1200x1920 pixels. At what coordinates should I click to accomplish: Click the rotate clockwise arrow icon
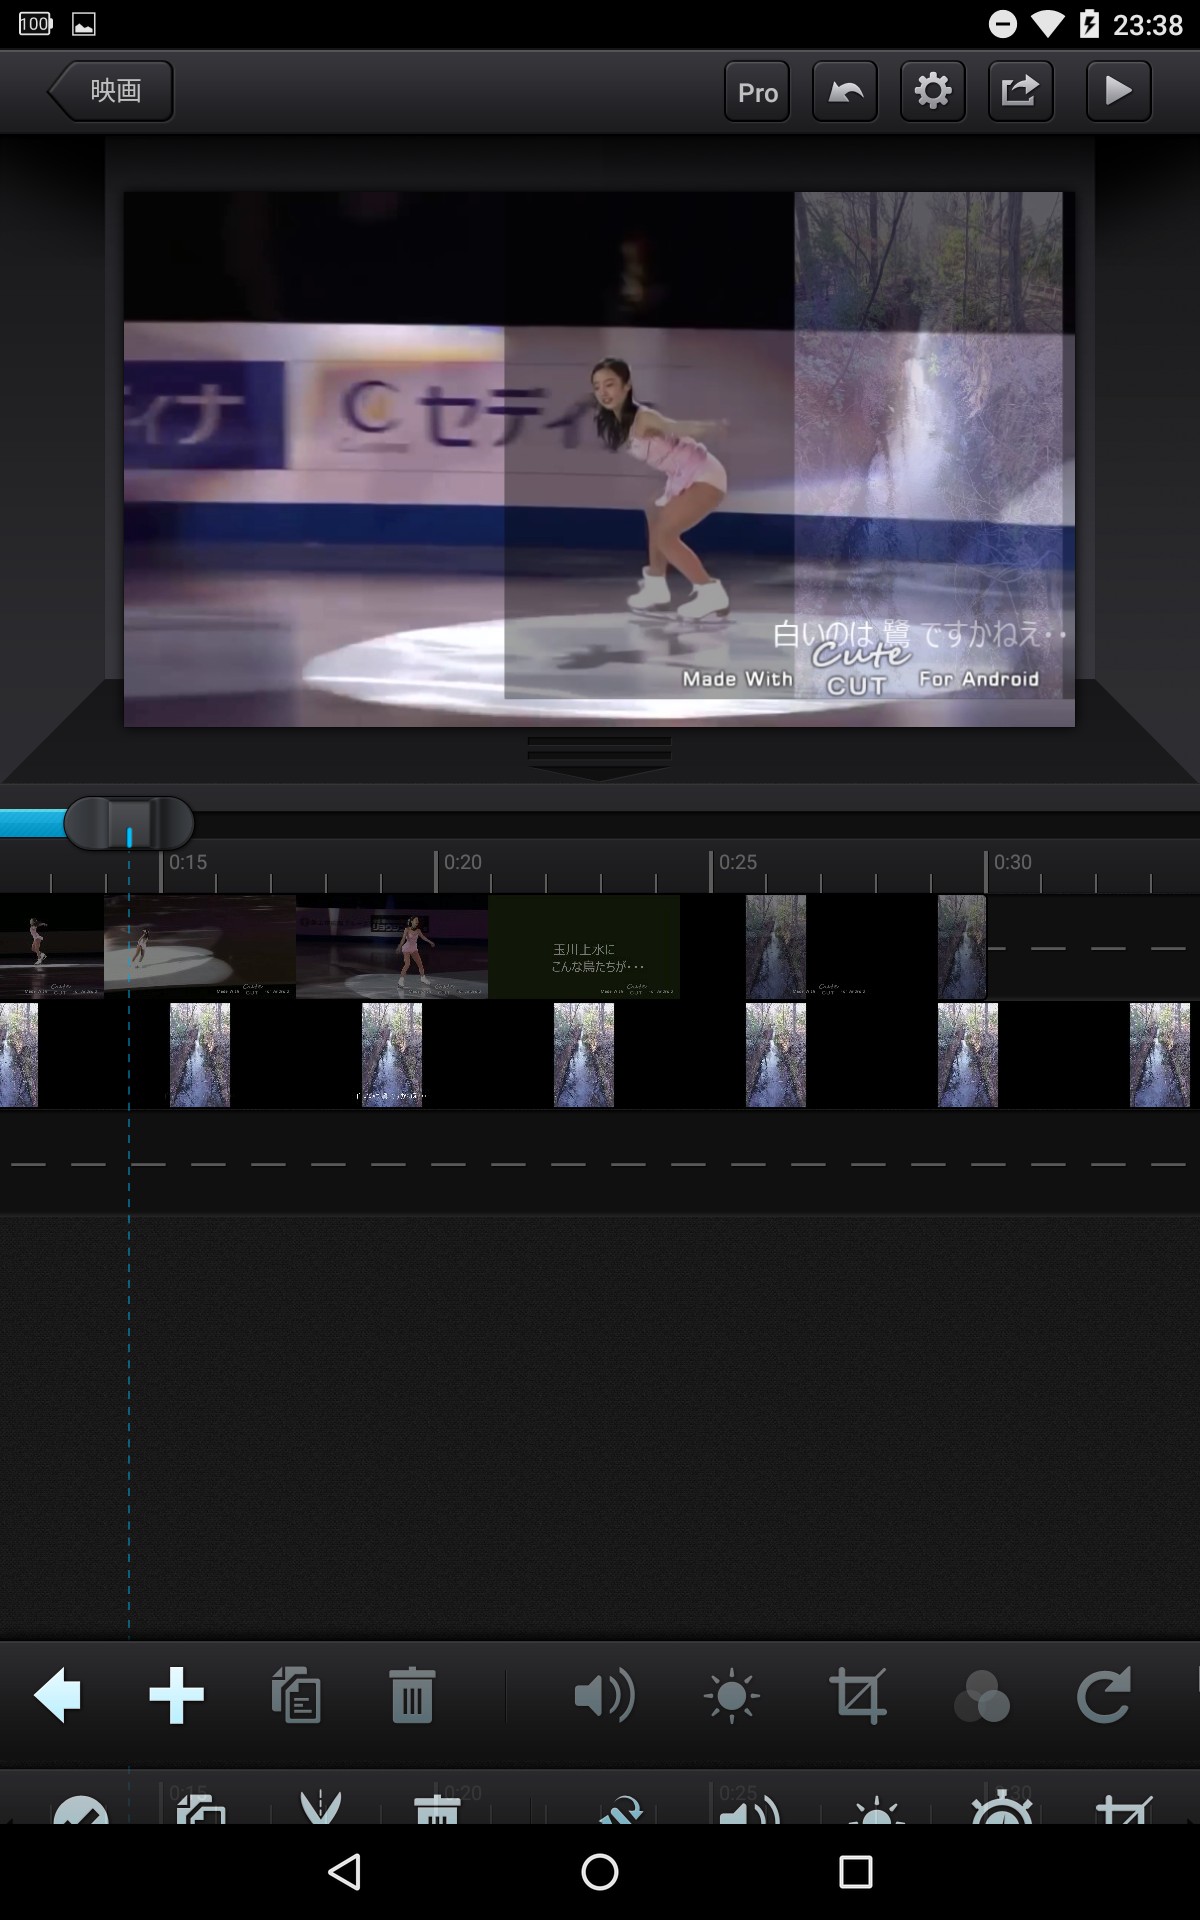pos(1104,1695)
